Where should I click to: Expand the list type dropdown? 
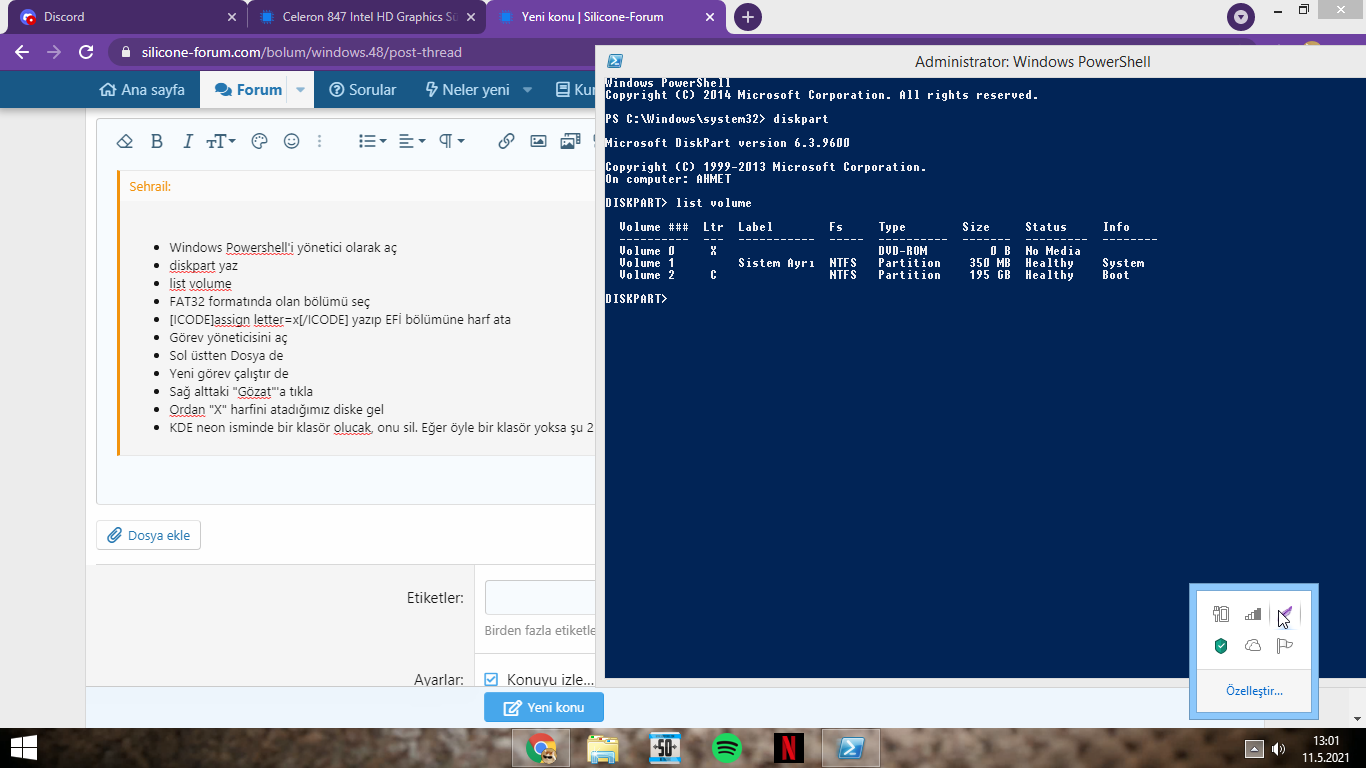pos(372,141)
